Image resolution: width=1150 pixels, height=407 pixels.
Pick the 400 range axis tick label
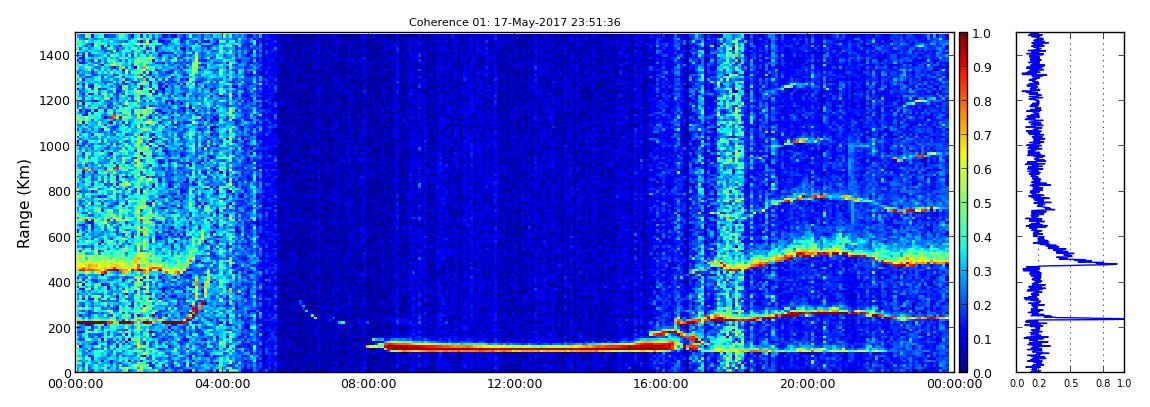59,282
